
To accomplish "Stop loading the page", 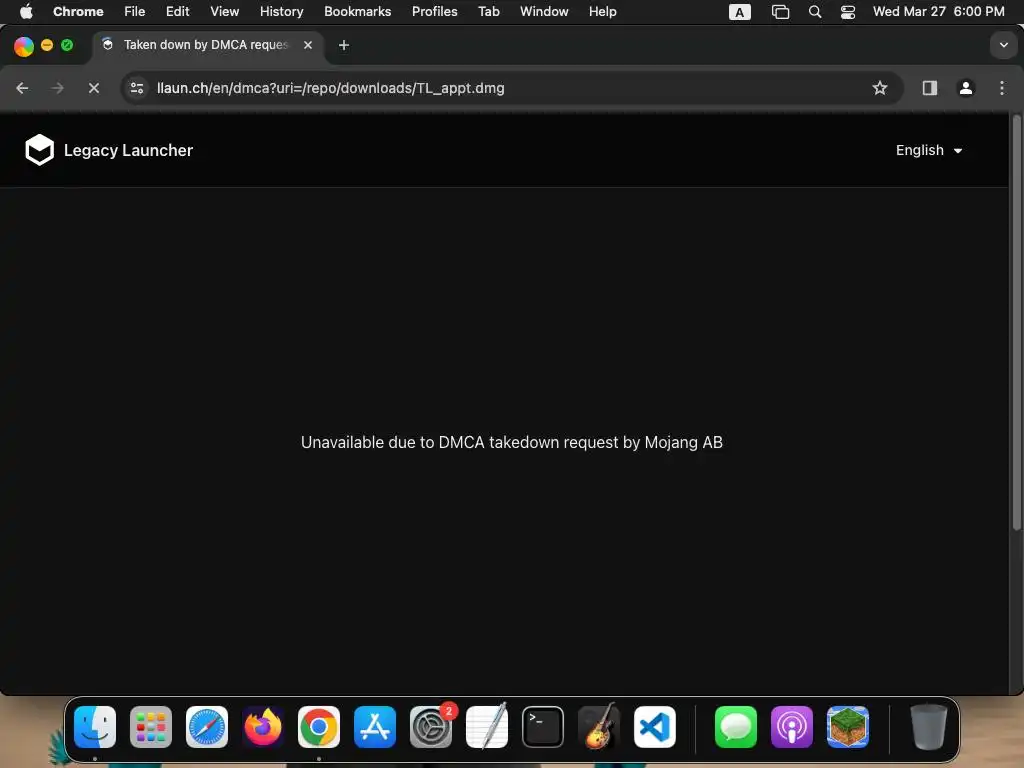I will (93, 88).
